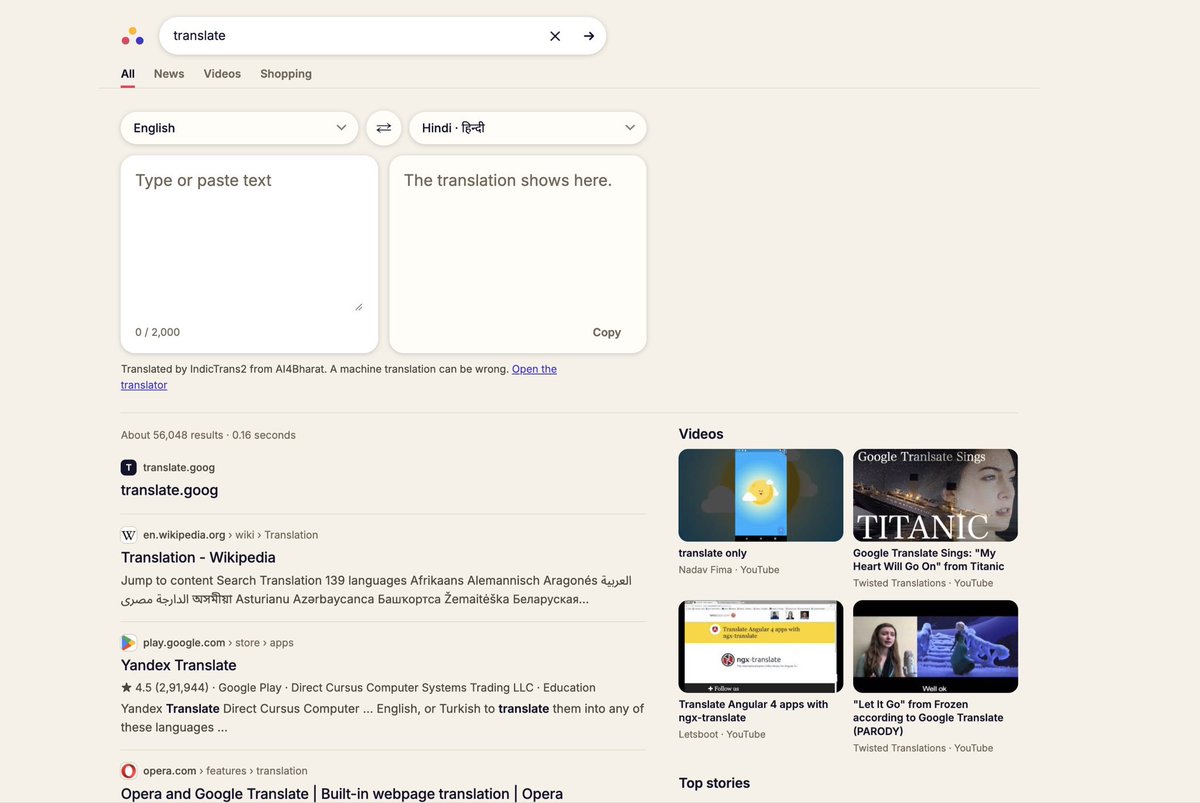Open the Opera and Google Translate result
This screenshot has width=1200, height=803.
[x=342, y=793]
